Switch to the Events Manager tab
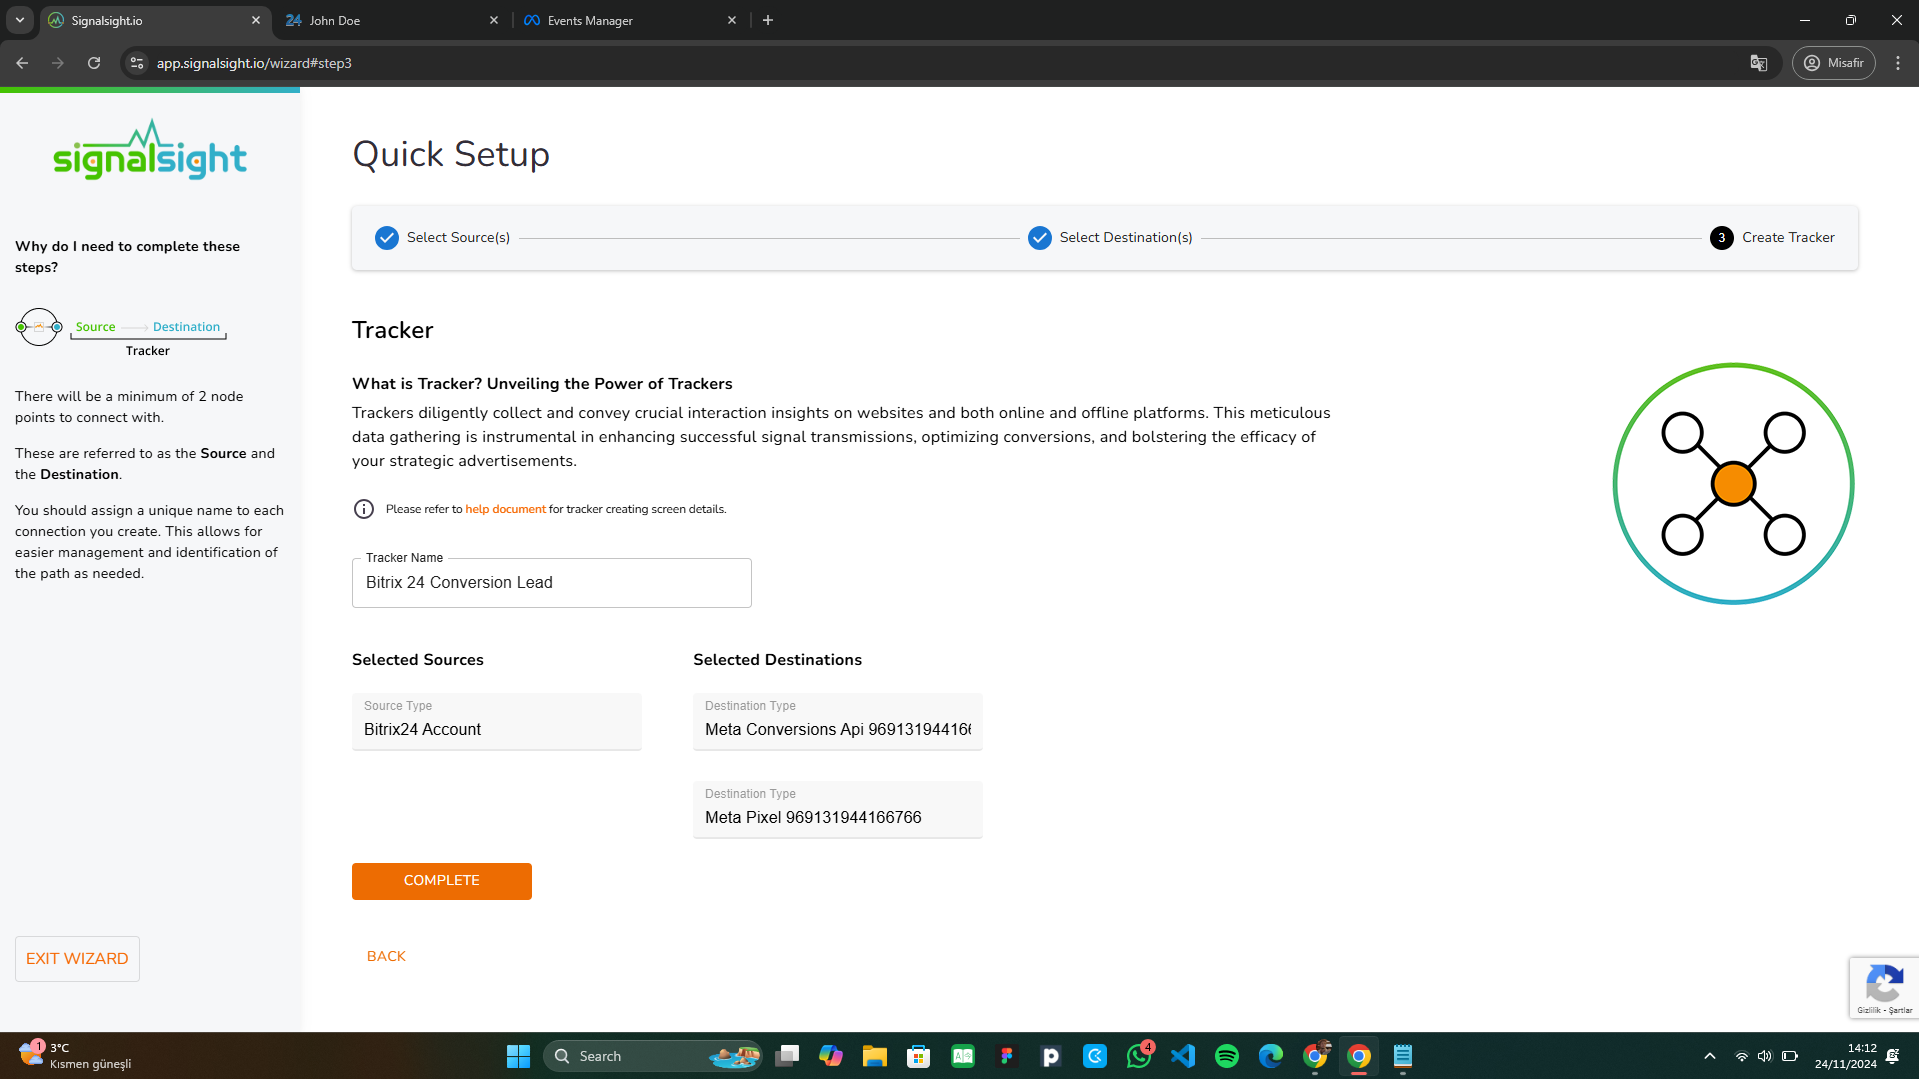The width and height of the screenshot is (1919, 1079). point(630,20)
